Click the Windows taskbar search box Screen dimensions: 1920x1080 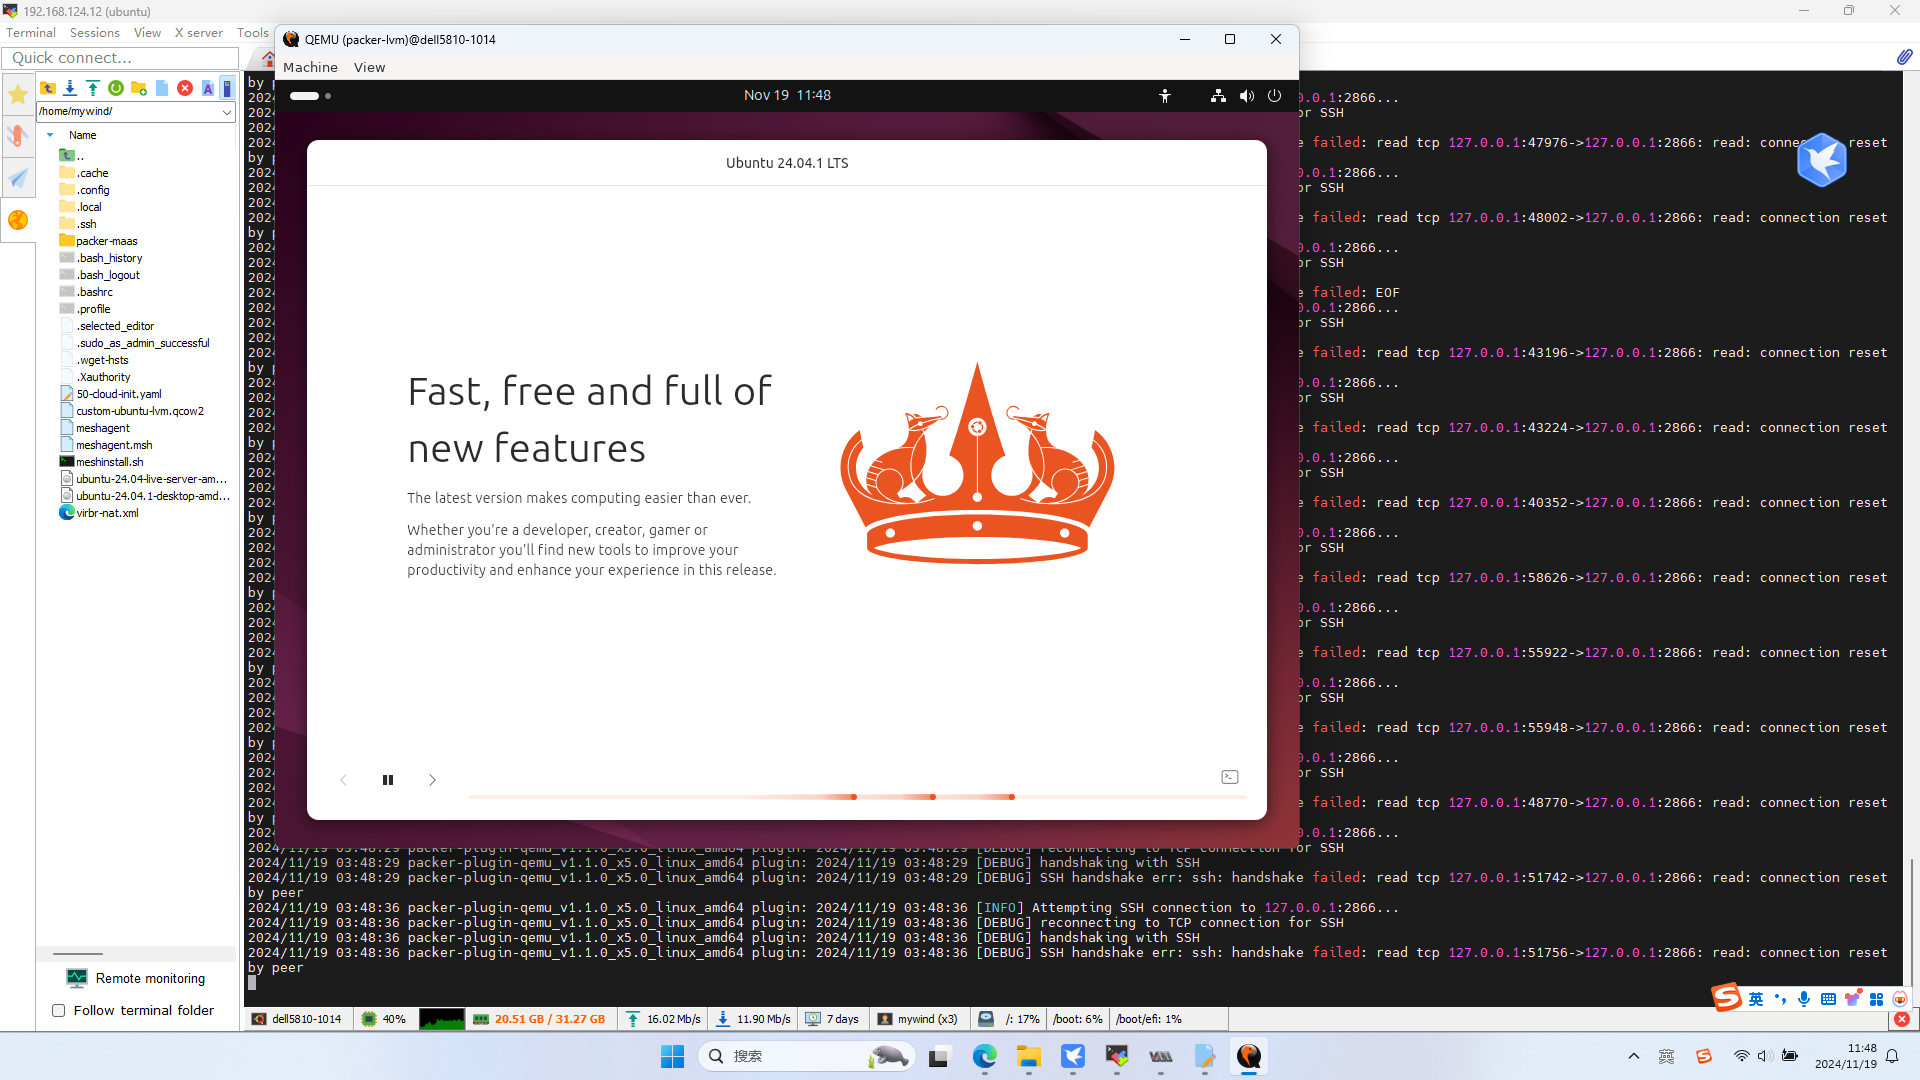806,1056
